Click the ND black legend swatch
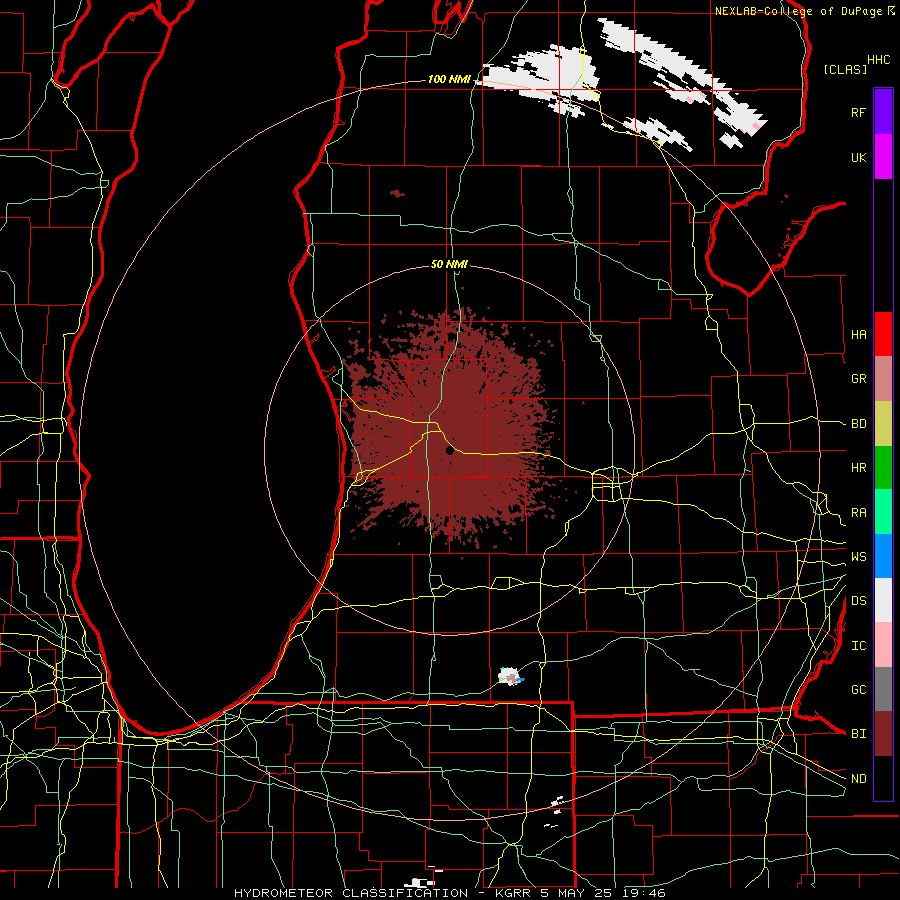Viewport: 900px width, 900px height. (x=883, y=778)
